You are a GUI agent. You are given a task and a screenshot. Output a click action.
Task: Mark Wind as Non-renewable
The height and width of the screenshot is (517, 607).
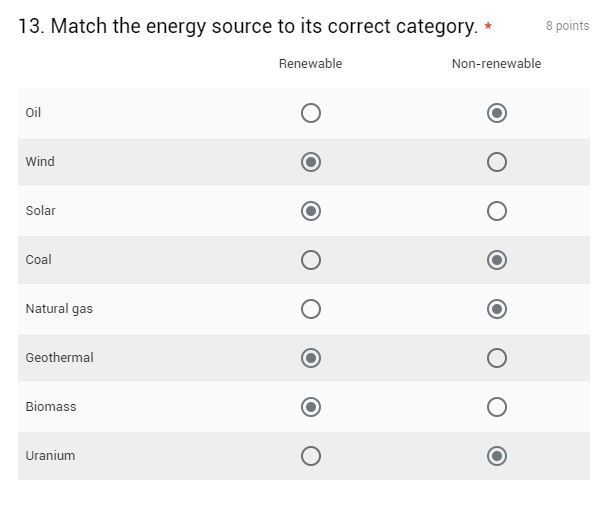click(496, 162)
